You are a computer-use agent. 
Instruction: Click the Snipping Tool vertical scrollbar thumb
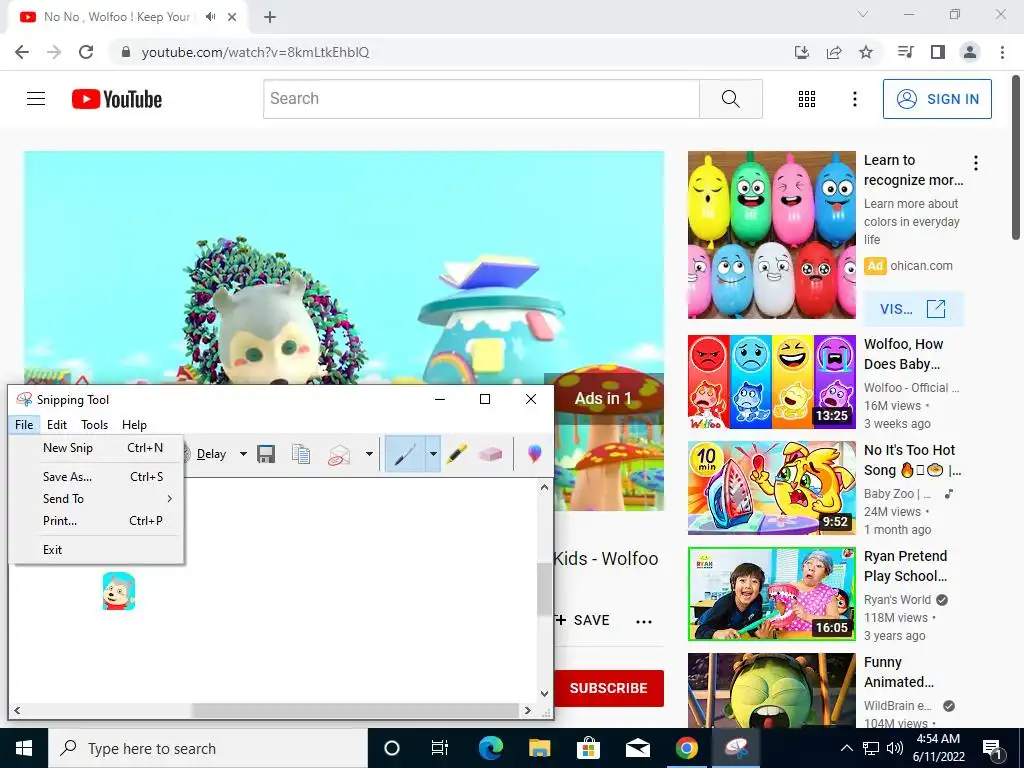[544, 588]
